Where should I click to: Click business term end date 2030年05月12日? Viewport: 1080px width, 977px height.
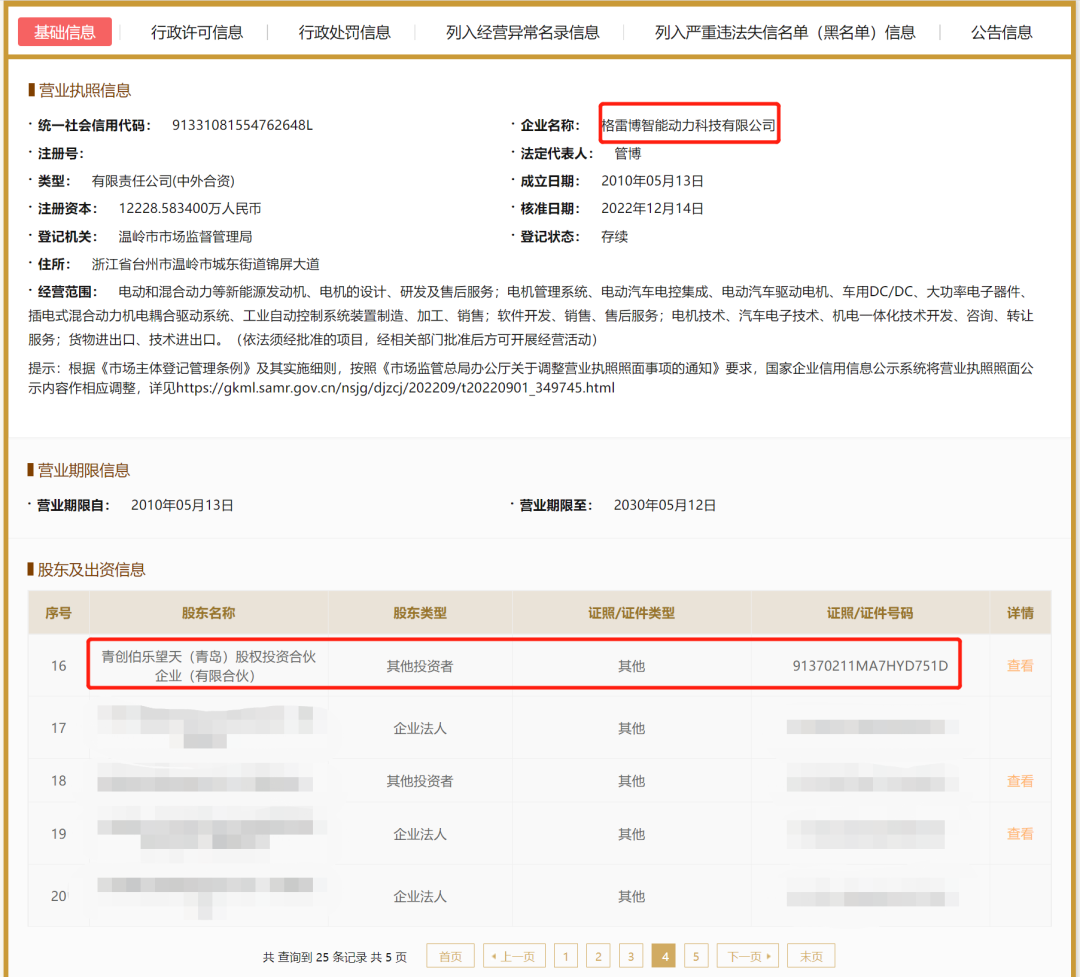pos(665,505)
